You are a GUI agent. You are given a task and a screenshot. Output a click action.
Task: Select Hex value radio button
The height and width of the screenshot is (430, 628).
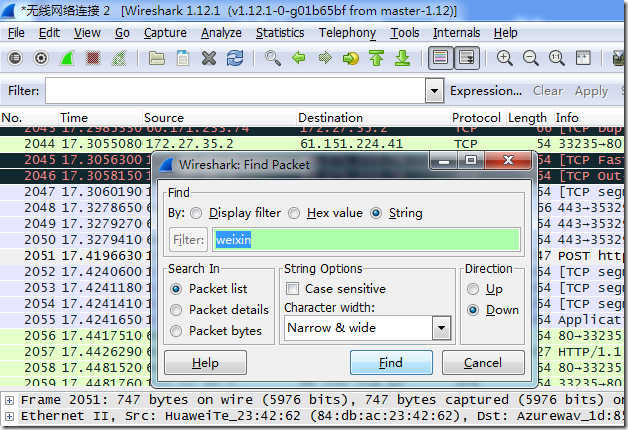pyautogui.click(x=294, y=213)
